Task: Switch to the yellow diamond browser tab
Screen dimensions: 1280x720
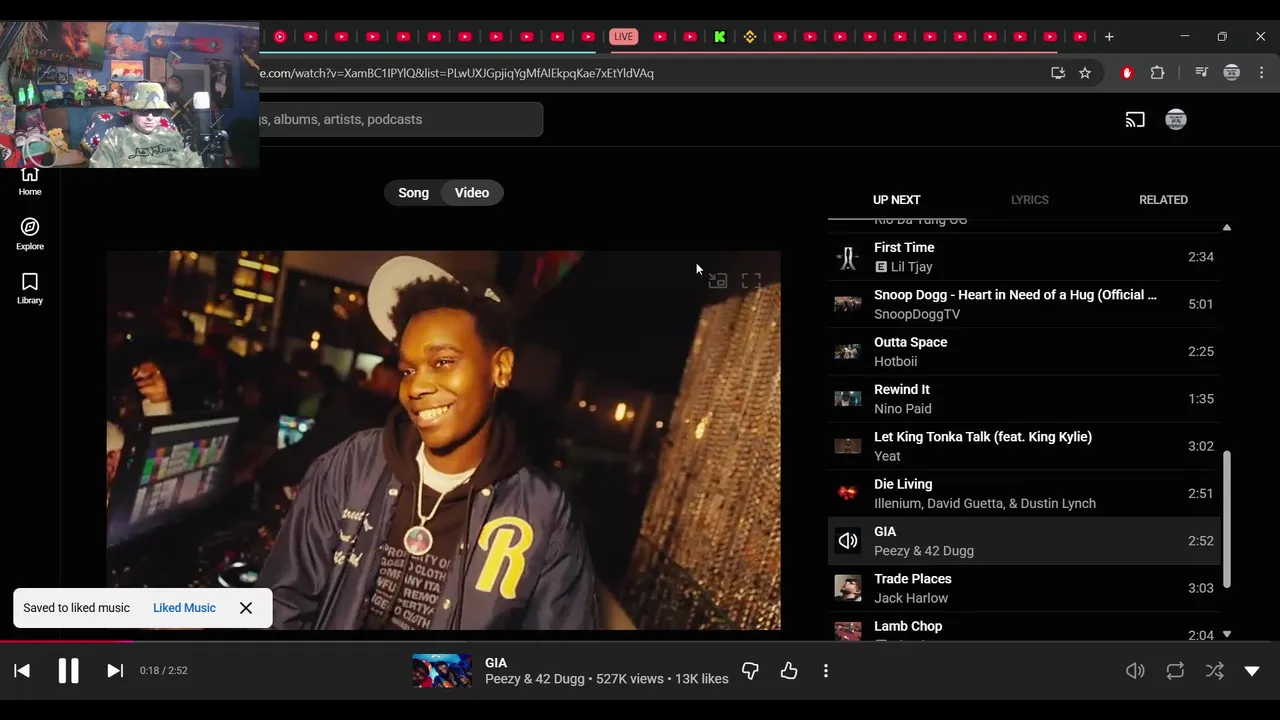Action: (750, 37)
